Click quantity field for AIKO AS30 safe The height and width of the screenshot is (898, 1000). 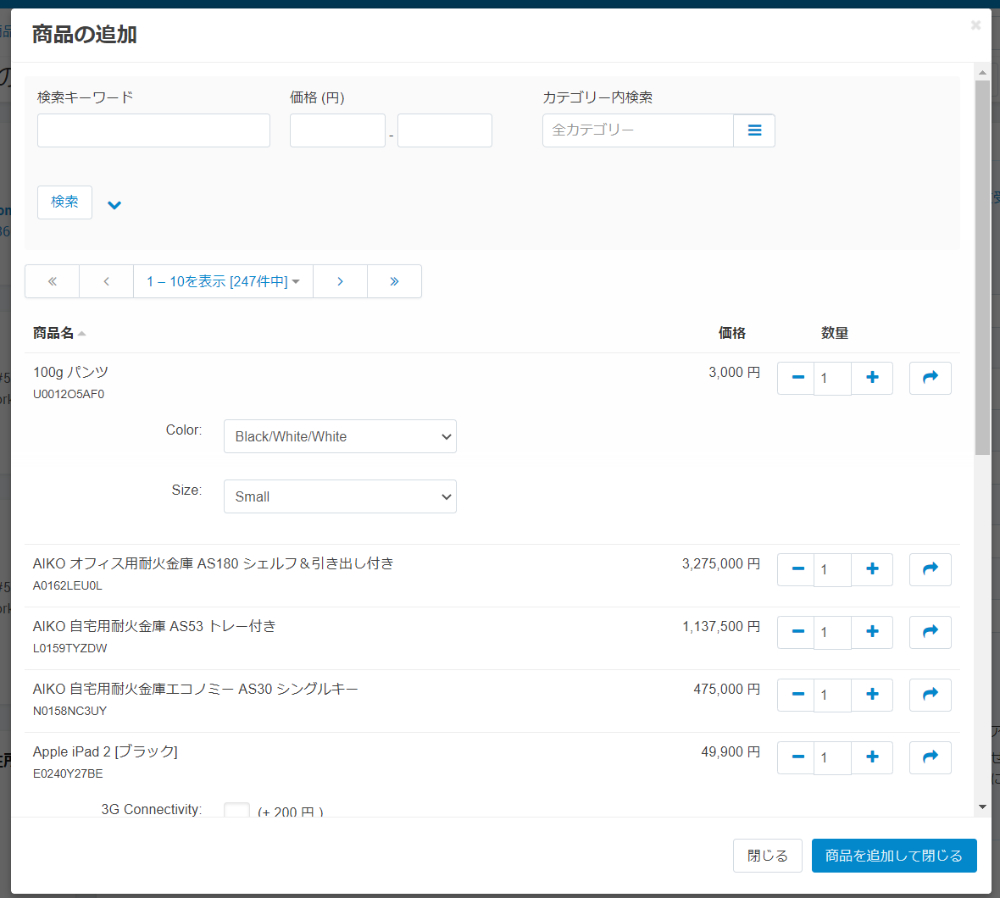click(x=832, y=695)
